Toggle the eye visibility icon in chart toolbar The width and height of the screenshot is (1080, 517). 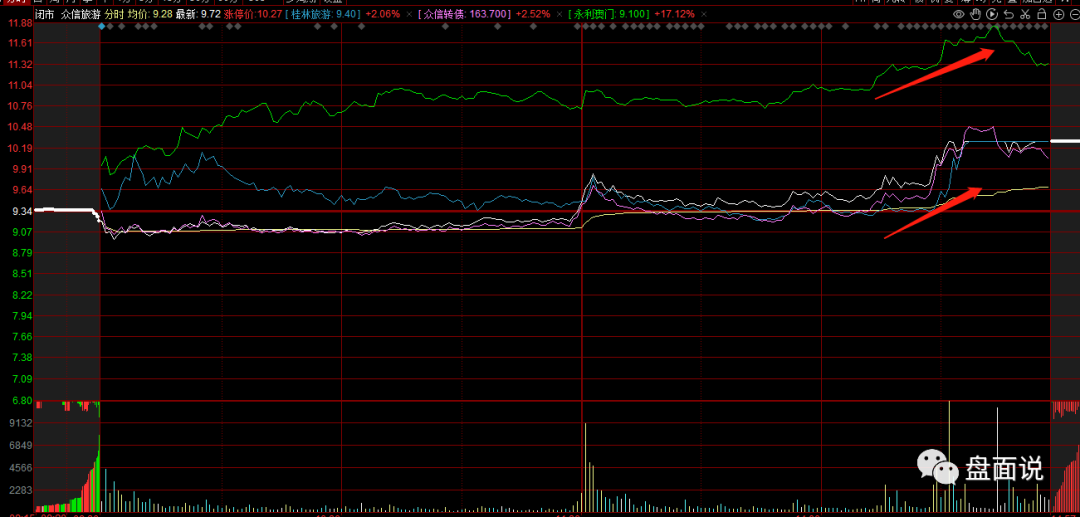[959, 14]
